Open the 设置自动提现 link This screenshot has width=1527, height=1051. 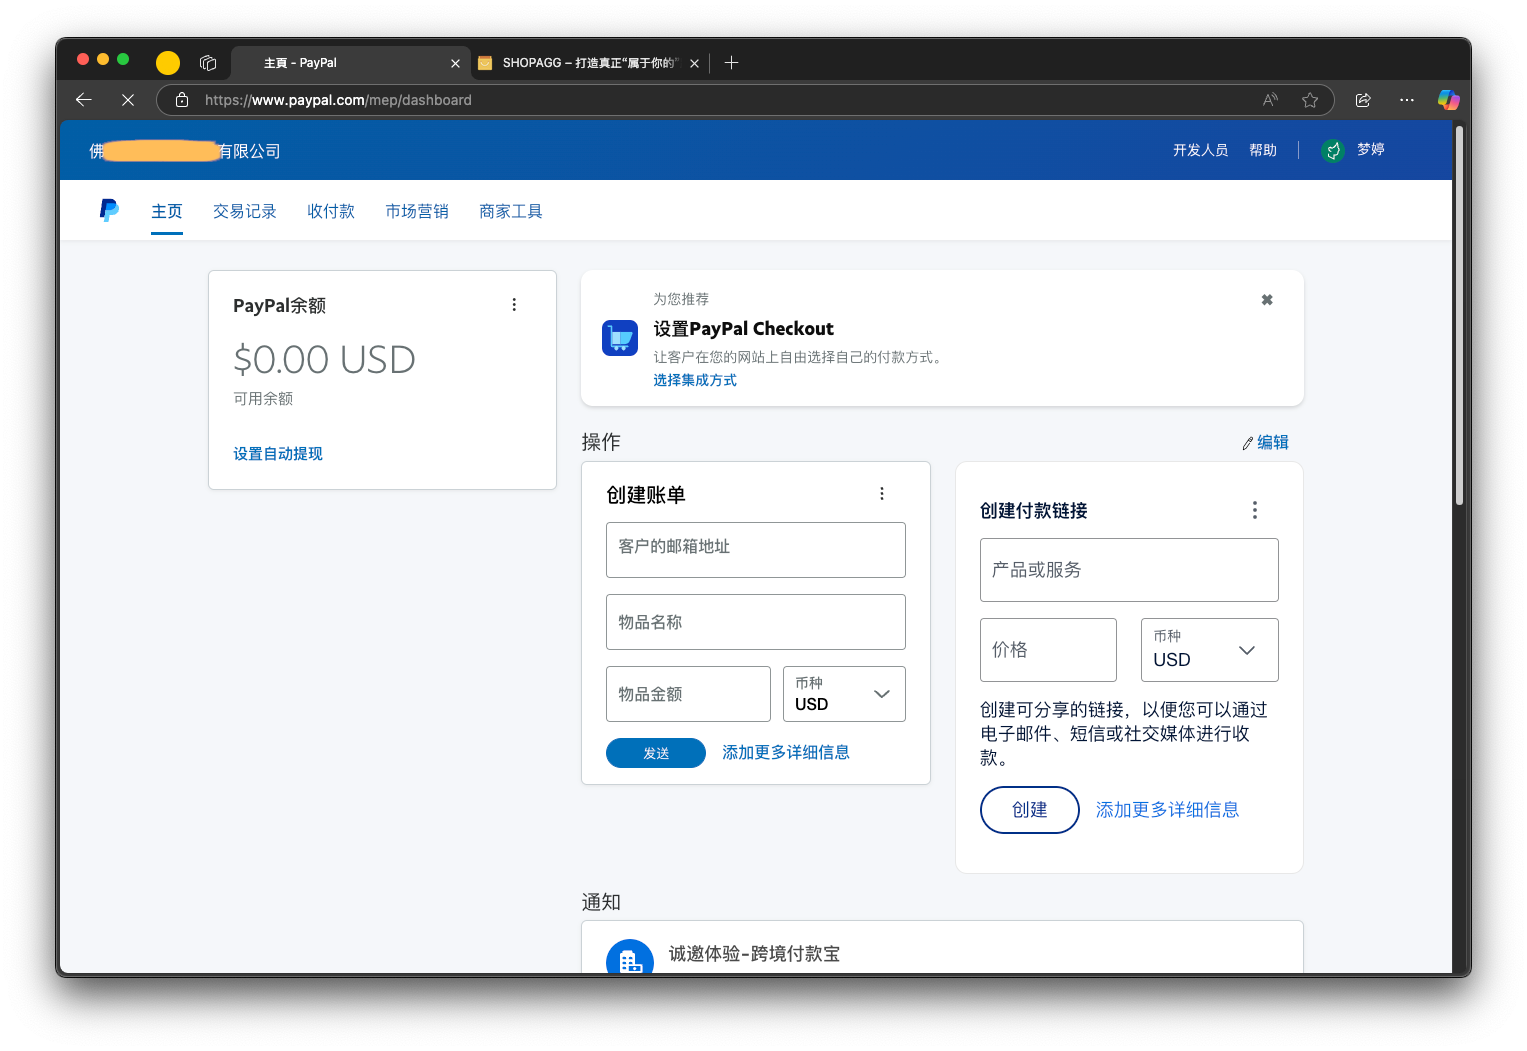pyautogui.click(x=278, y=454)
